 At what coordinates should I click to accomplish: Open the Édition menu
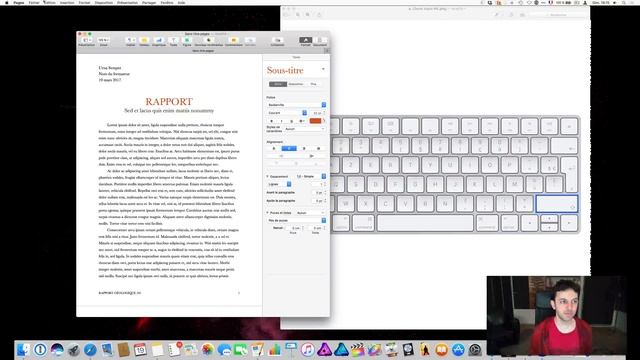pos(49,2)
